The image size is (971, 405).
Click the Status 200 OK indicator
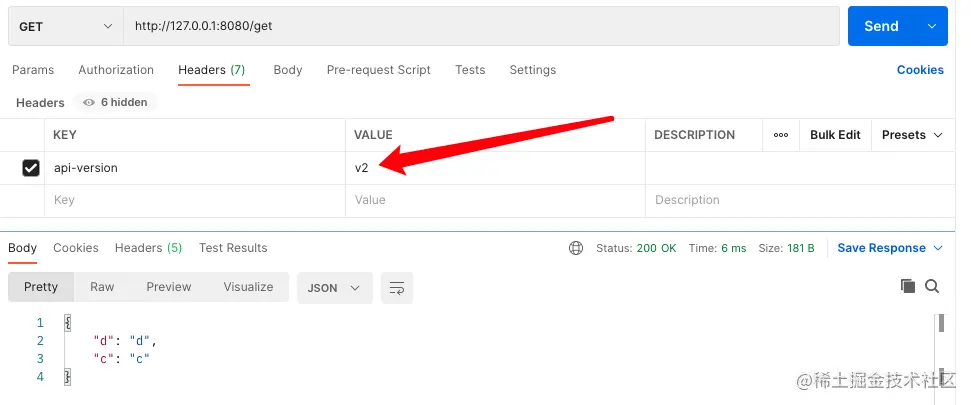[x=636, y=248]
